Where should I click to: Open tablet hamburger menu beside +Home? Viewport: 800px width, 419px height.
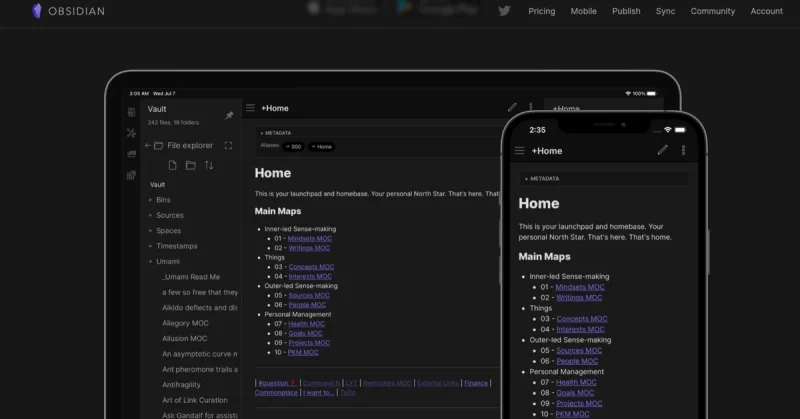tap(251, 108)
